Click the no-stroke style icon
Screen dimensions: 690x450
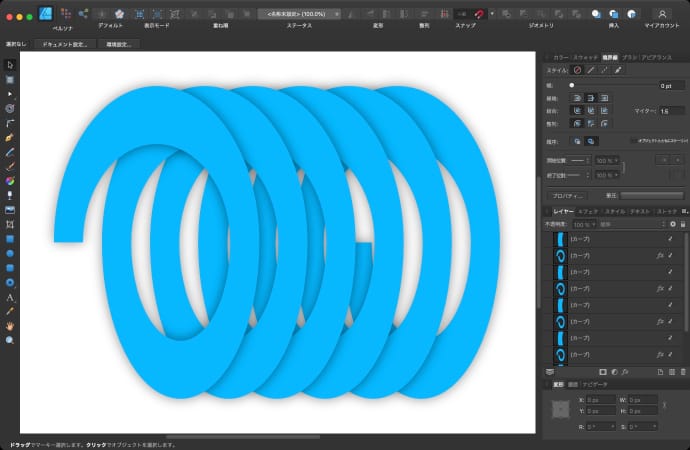pyautogui.click(x=578, y=71)
